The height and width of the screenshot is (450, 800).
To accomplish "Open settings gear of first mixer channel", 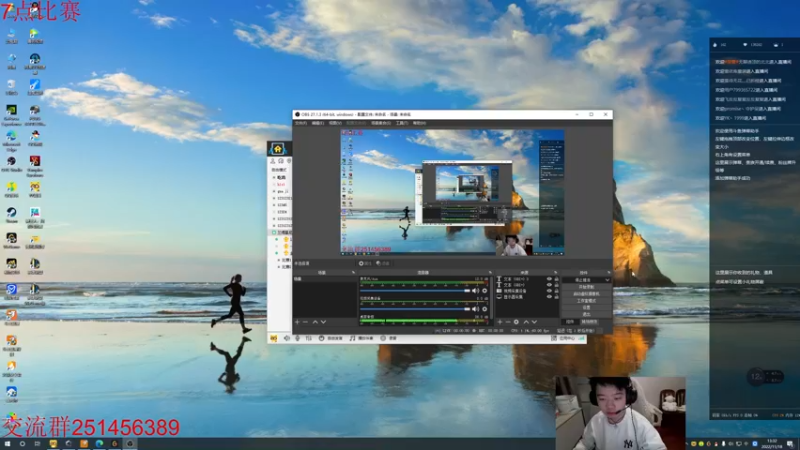I will coord(485,291).
